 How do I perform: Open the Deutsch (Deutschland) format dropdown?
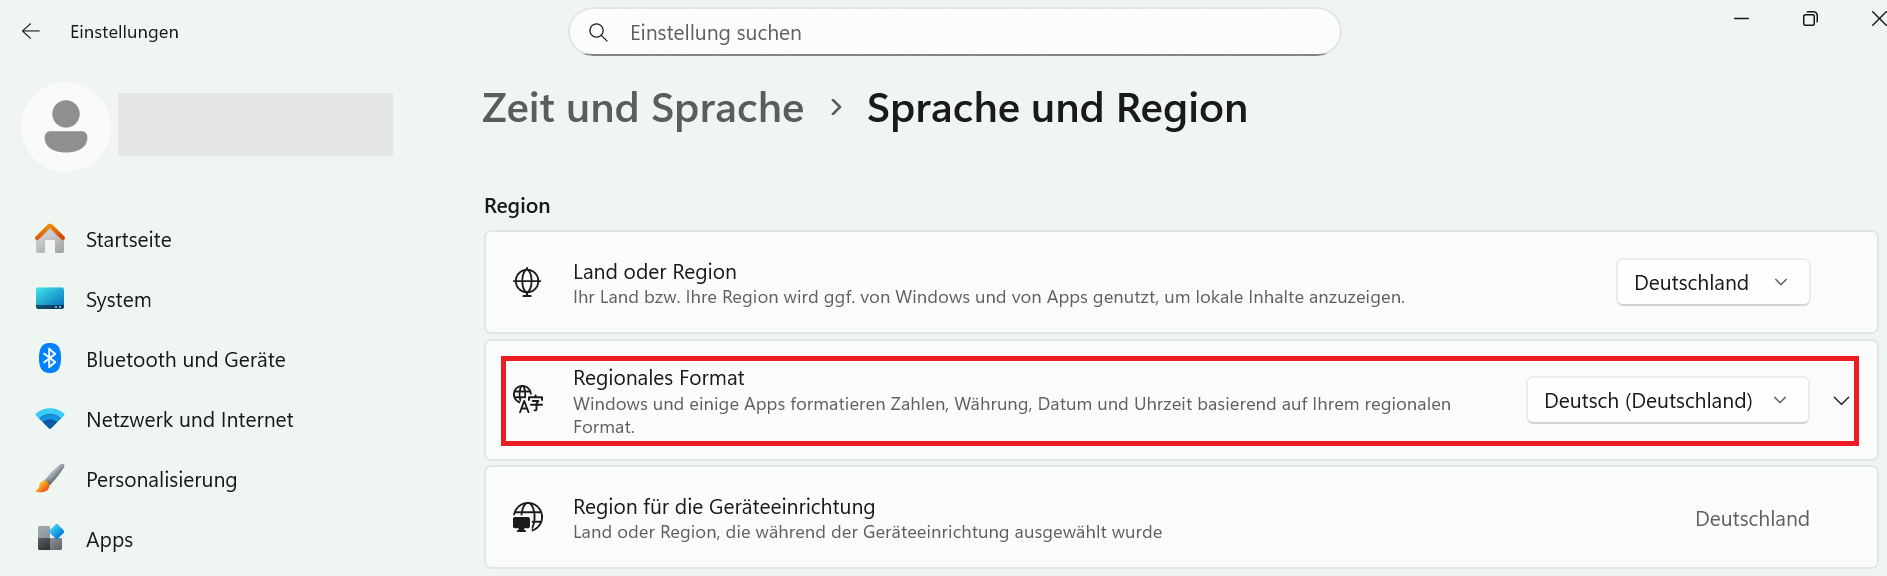point(1666,401)
